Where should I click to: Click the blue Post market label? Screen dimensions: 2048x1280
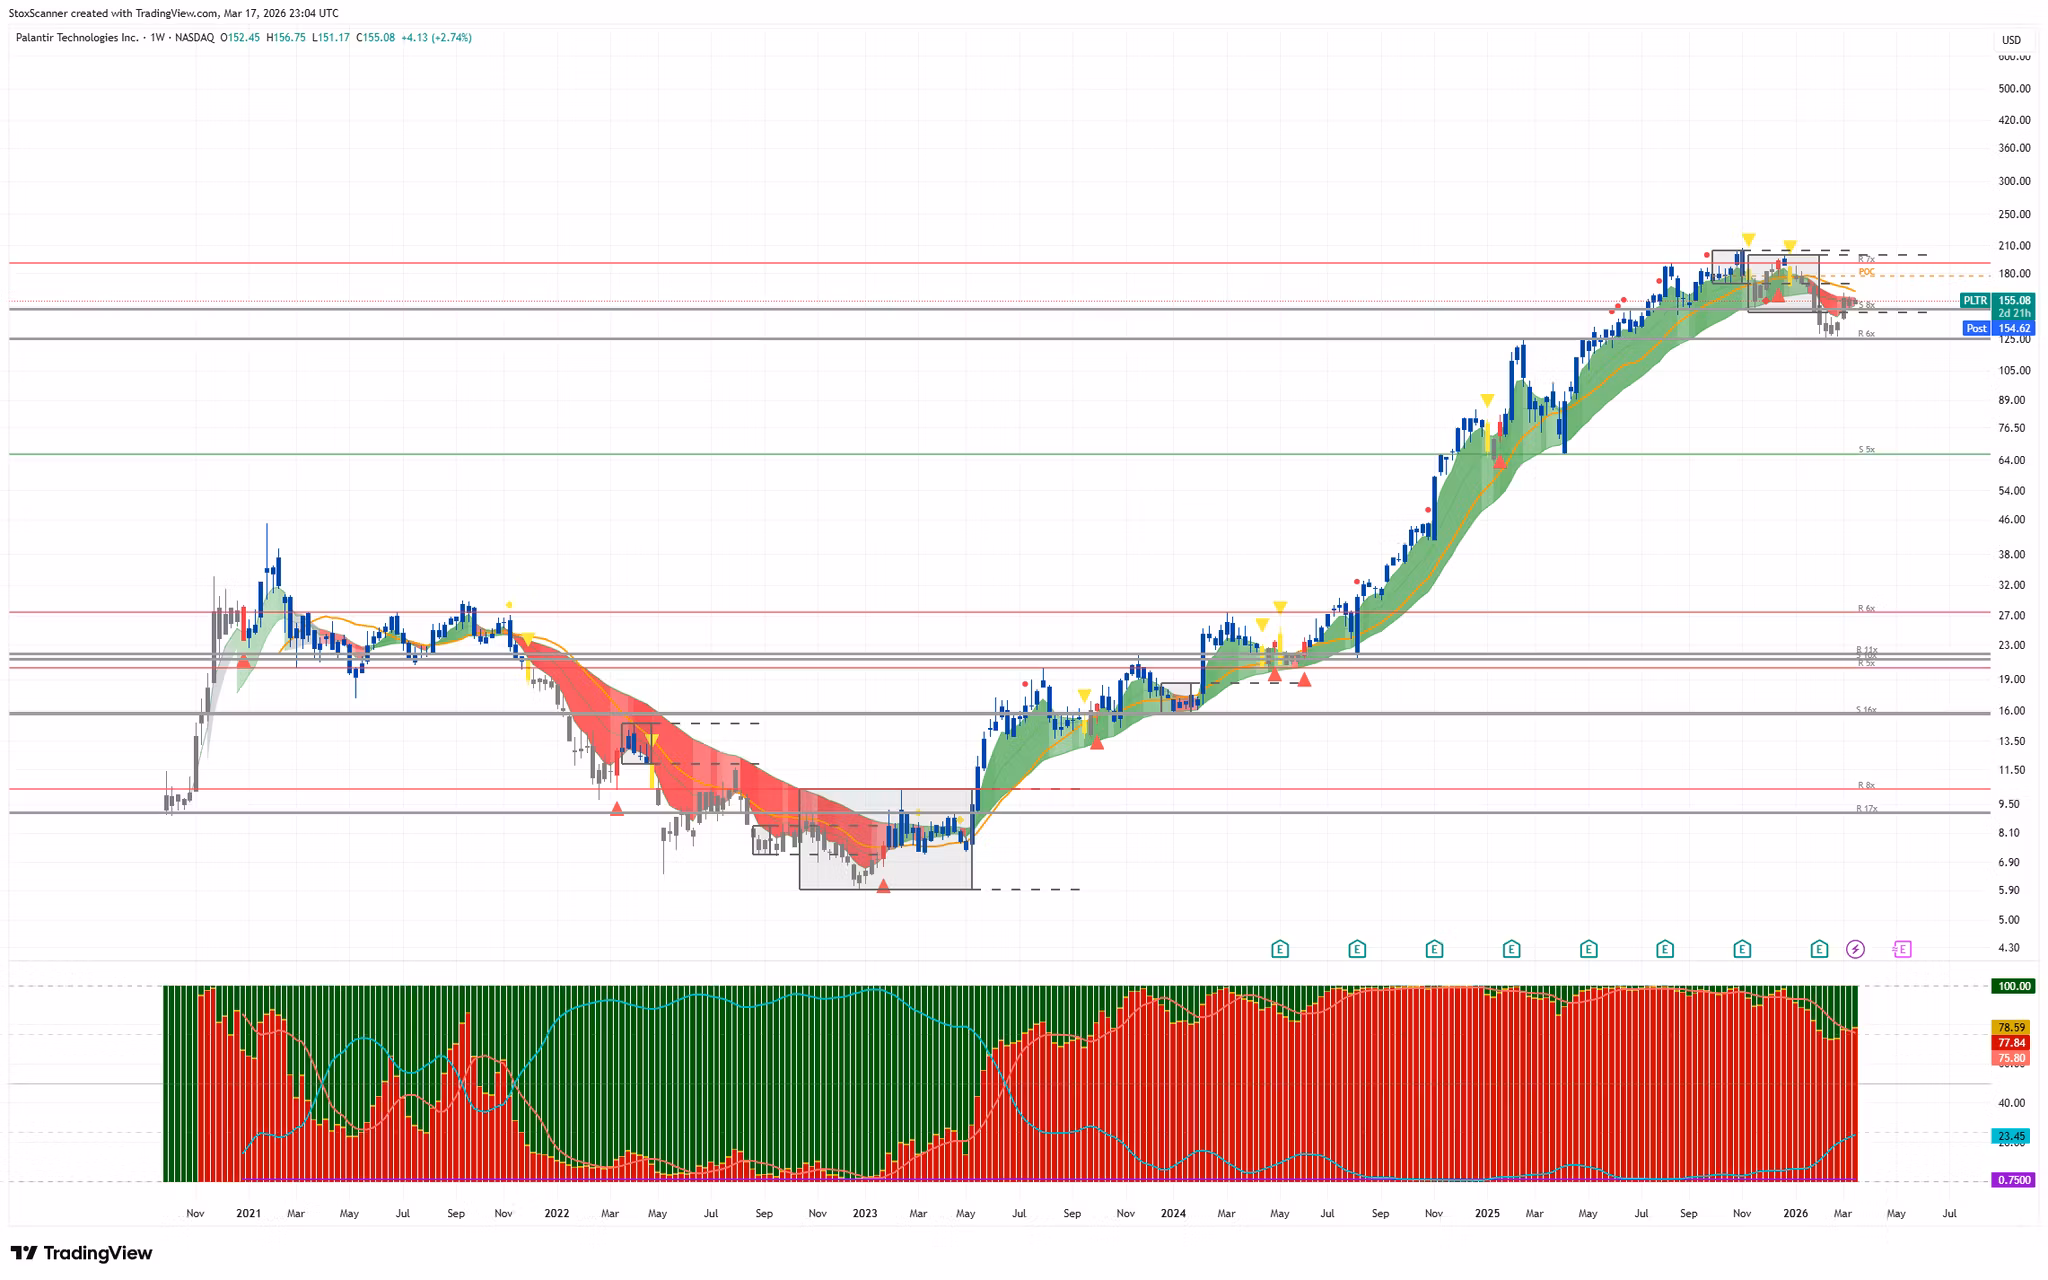[x=1976, y=328]
